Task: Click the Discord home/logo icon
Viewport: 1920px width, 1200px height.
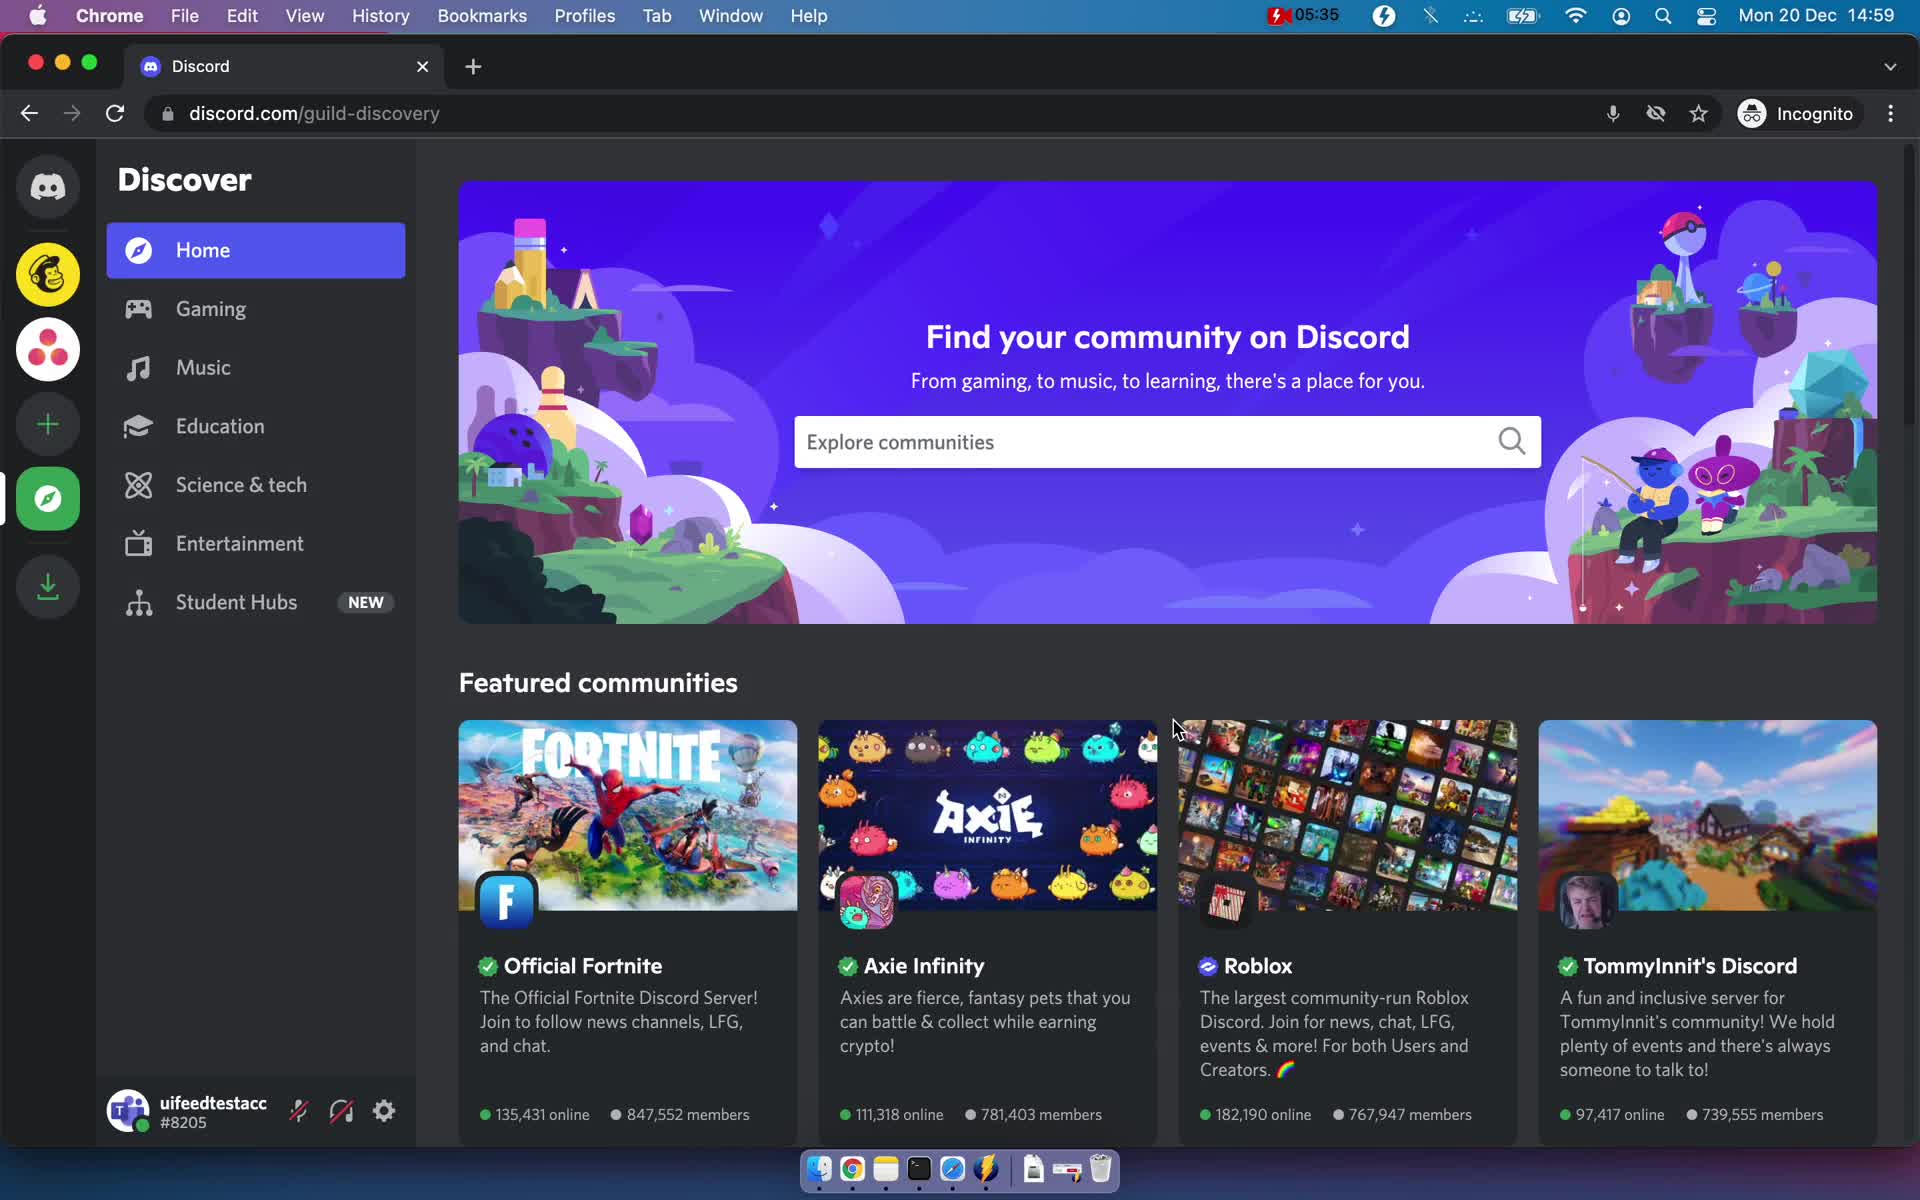Action: tap(47, 187)
